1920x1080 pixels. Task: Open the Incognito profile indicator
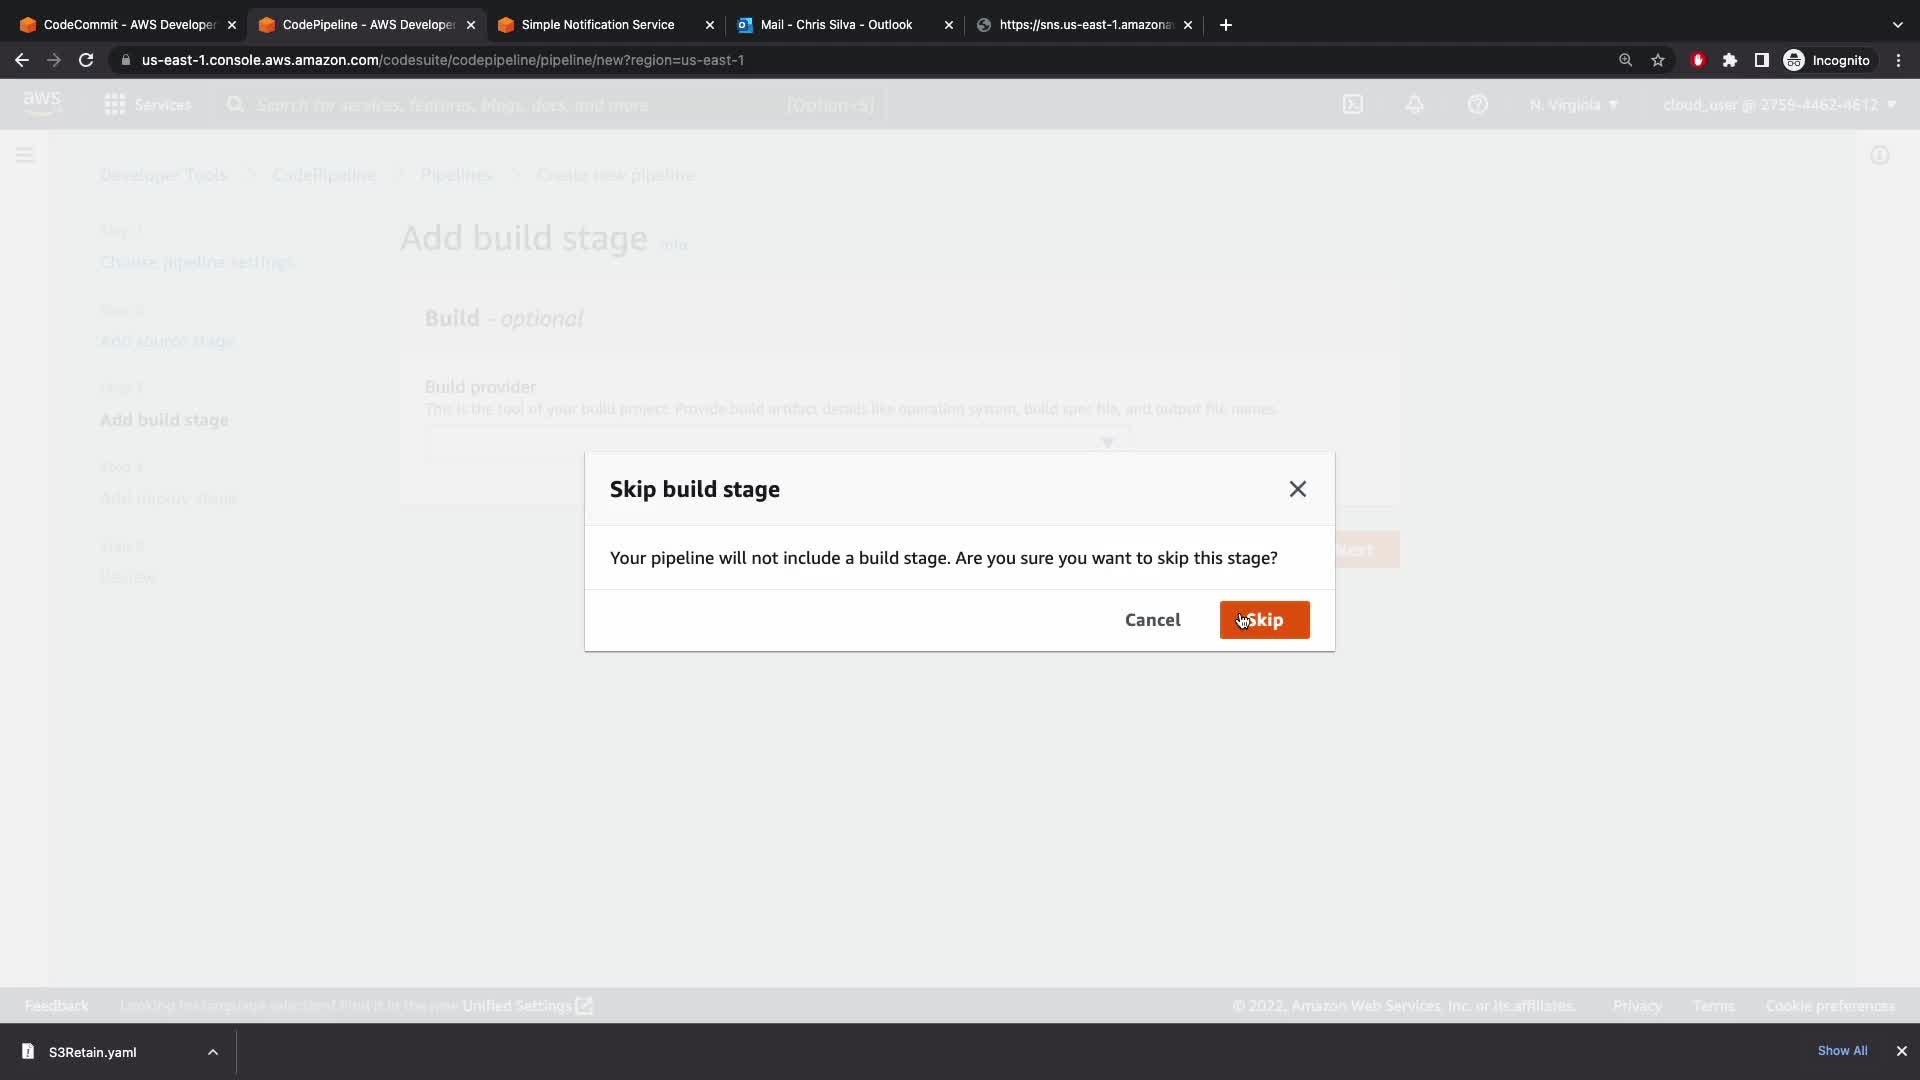pos(1827,60)
